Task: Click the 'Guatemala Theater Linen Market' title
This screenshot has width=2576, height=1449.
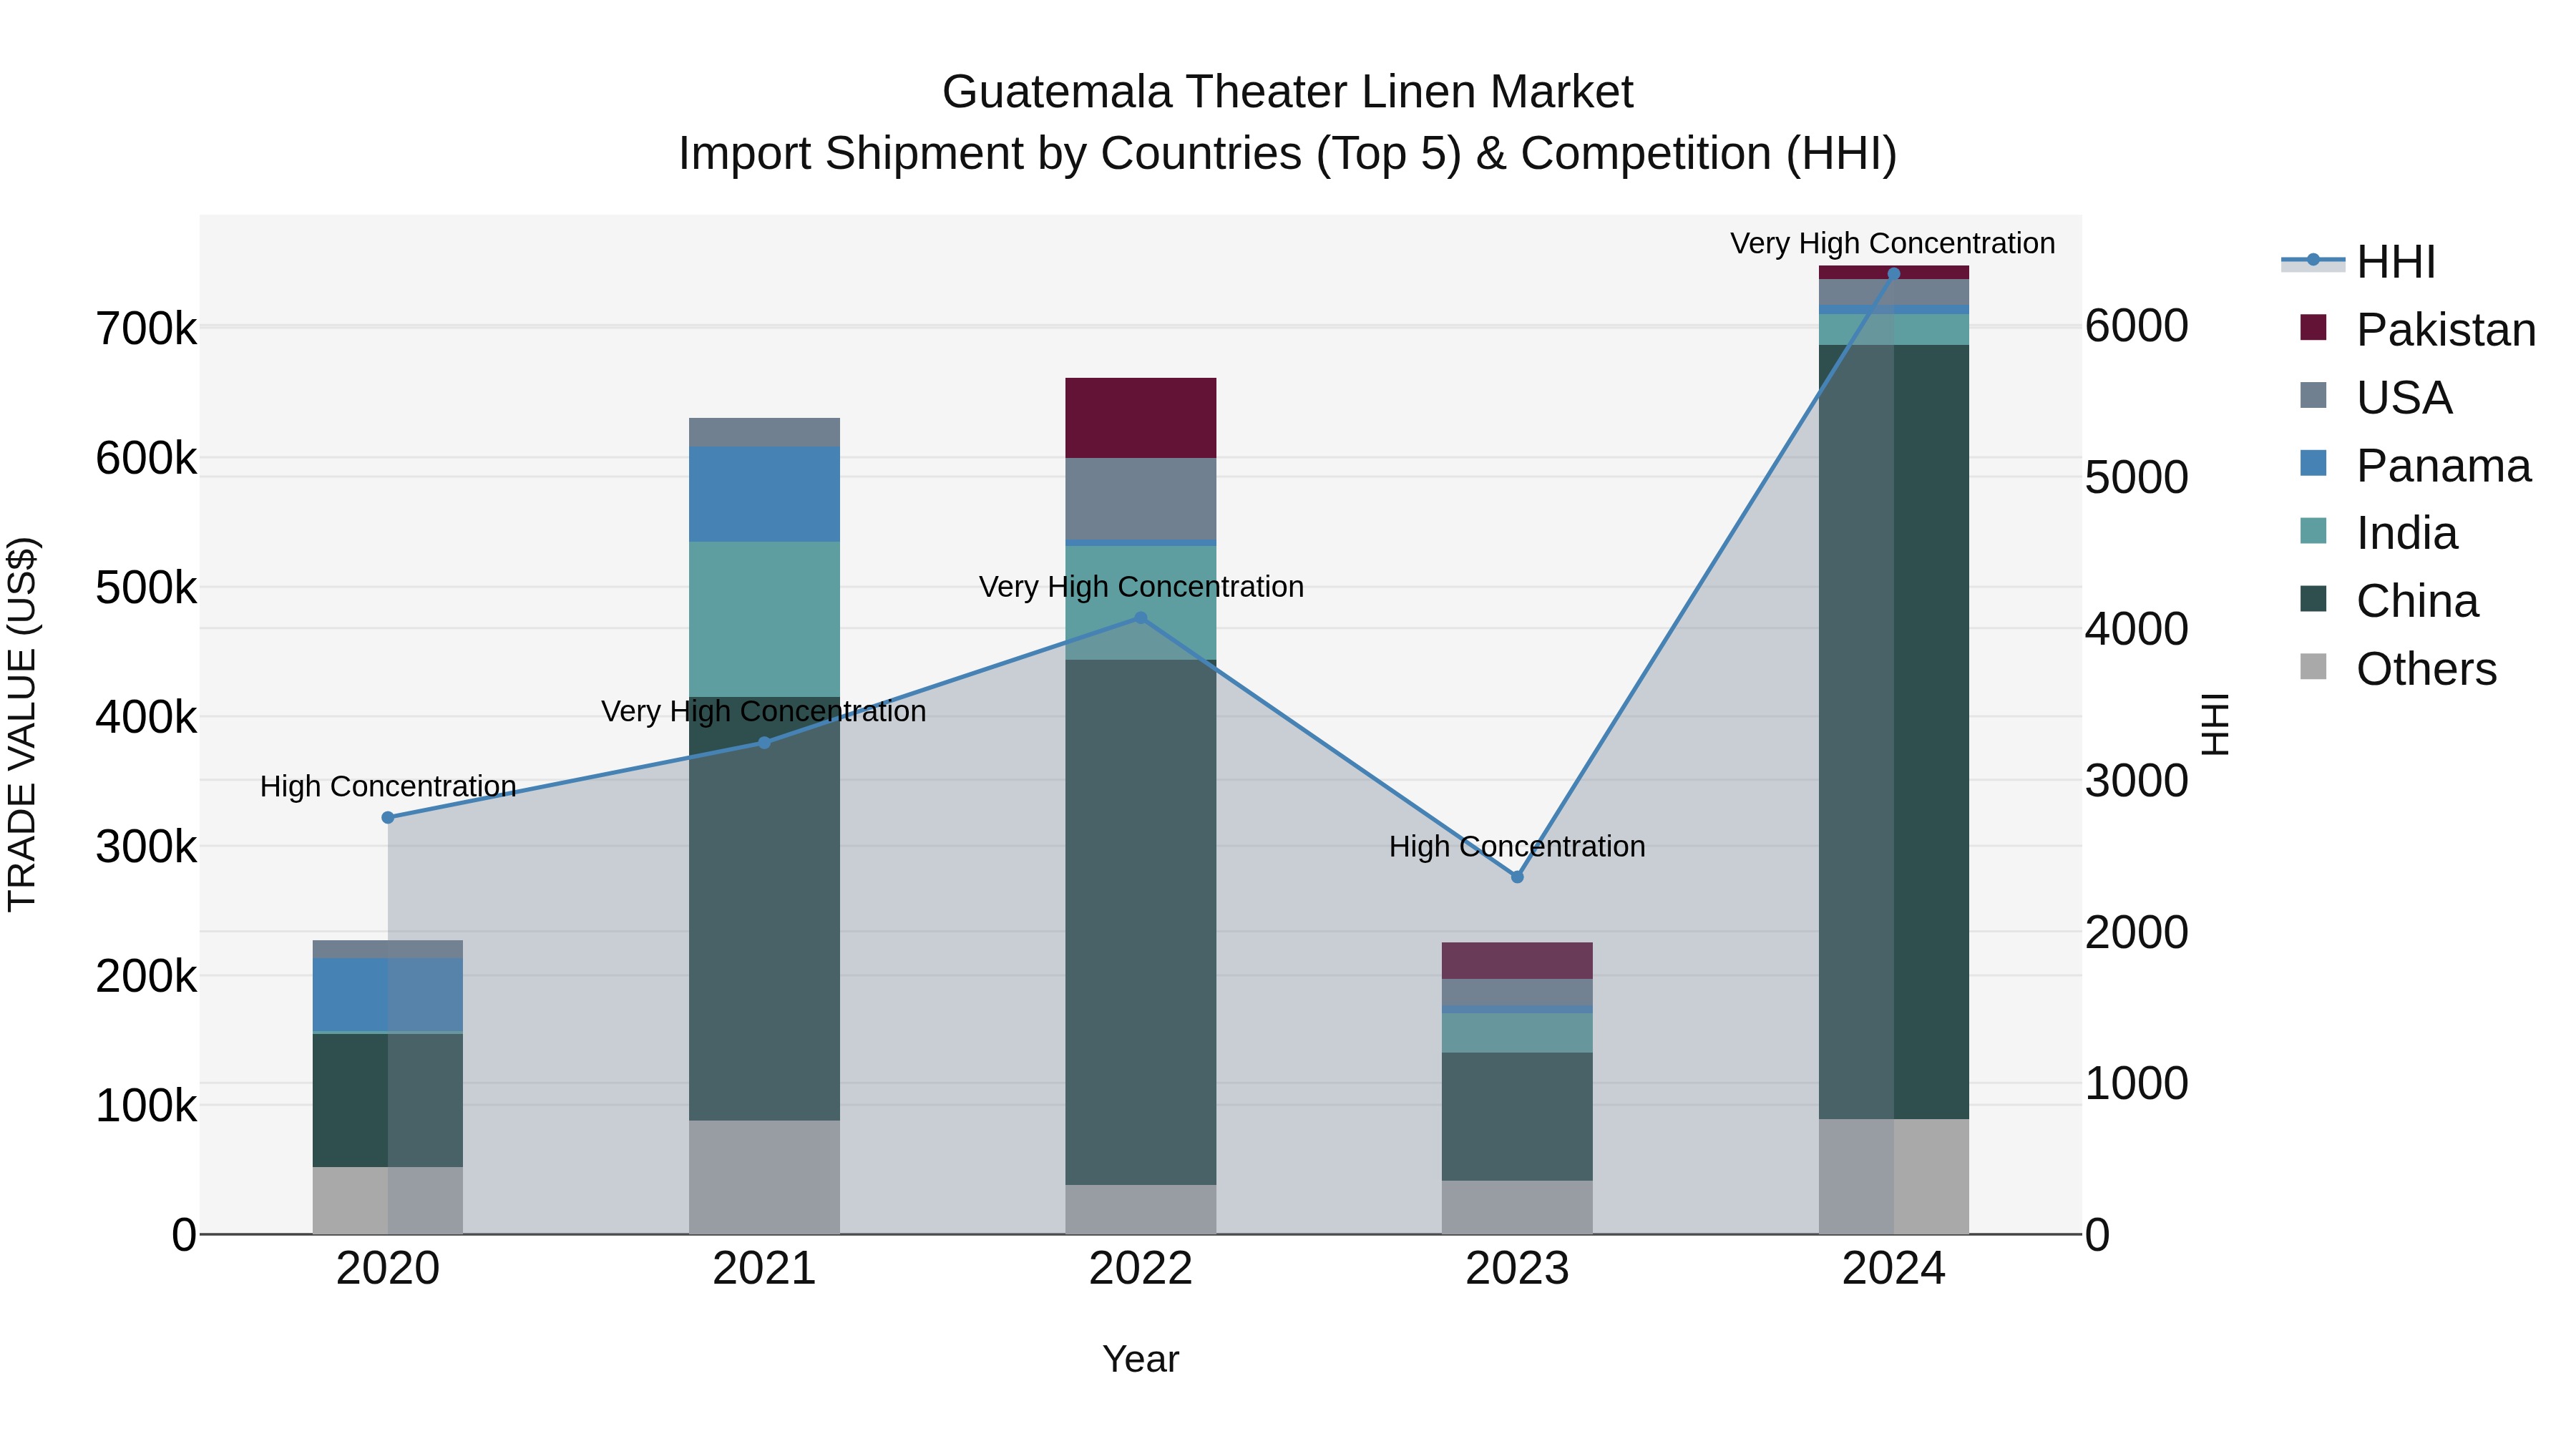Action: pyautogui.click(x=1288, y=92)
